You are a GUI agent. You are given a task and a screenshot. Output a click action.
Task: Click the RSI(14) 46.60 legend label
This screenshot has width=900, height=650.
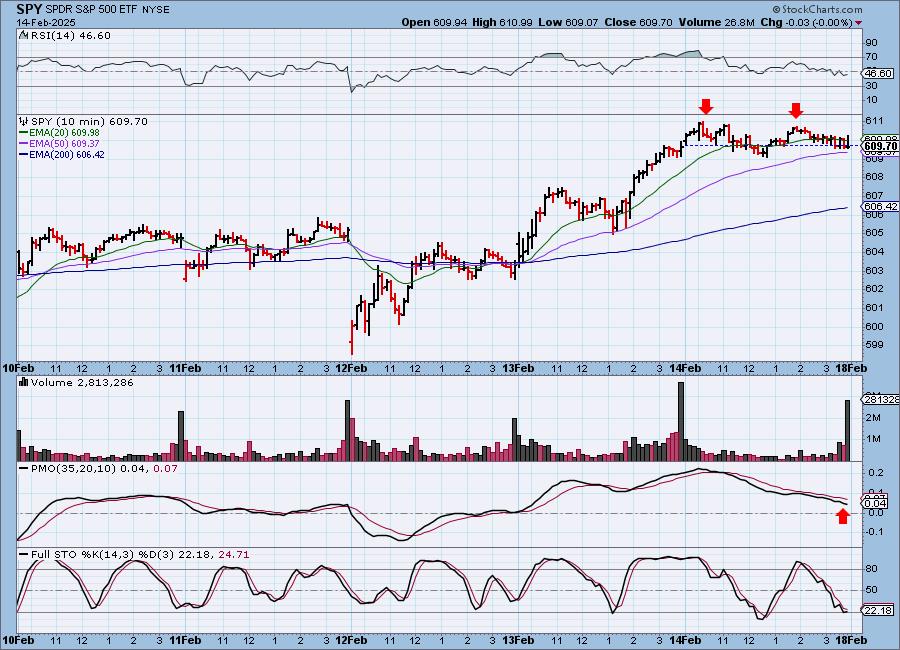click(x=71, y=35)
